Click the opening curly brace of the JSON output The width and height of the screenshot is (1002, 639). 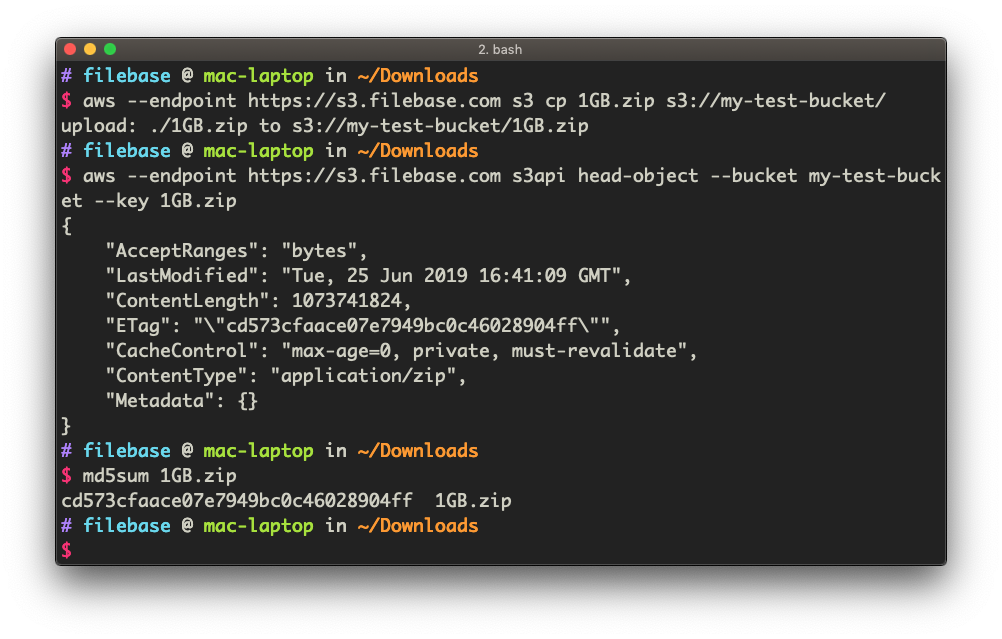click(66, 226)
